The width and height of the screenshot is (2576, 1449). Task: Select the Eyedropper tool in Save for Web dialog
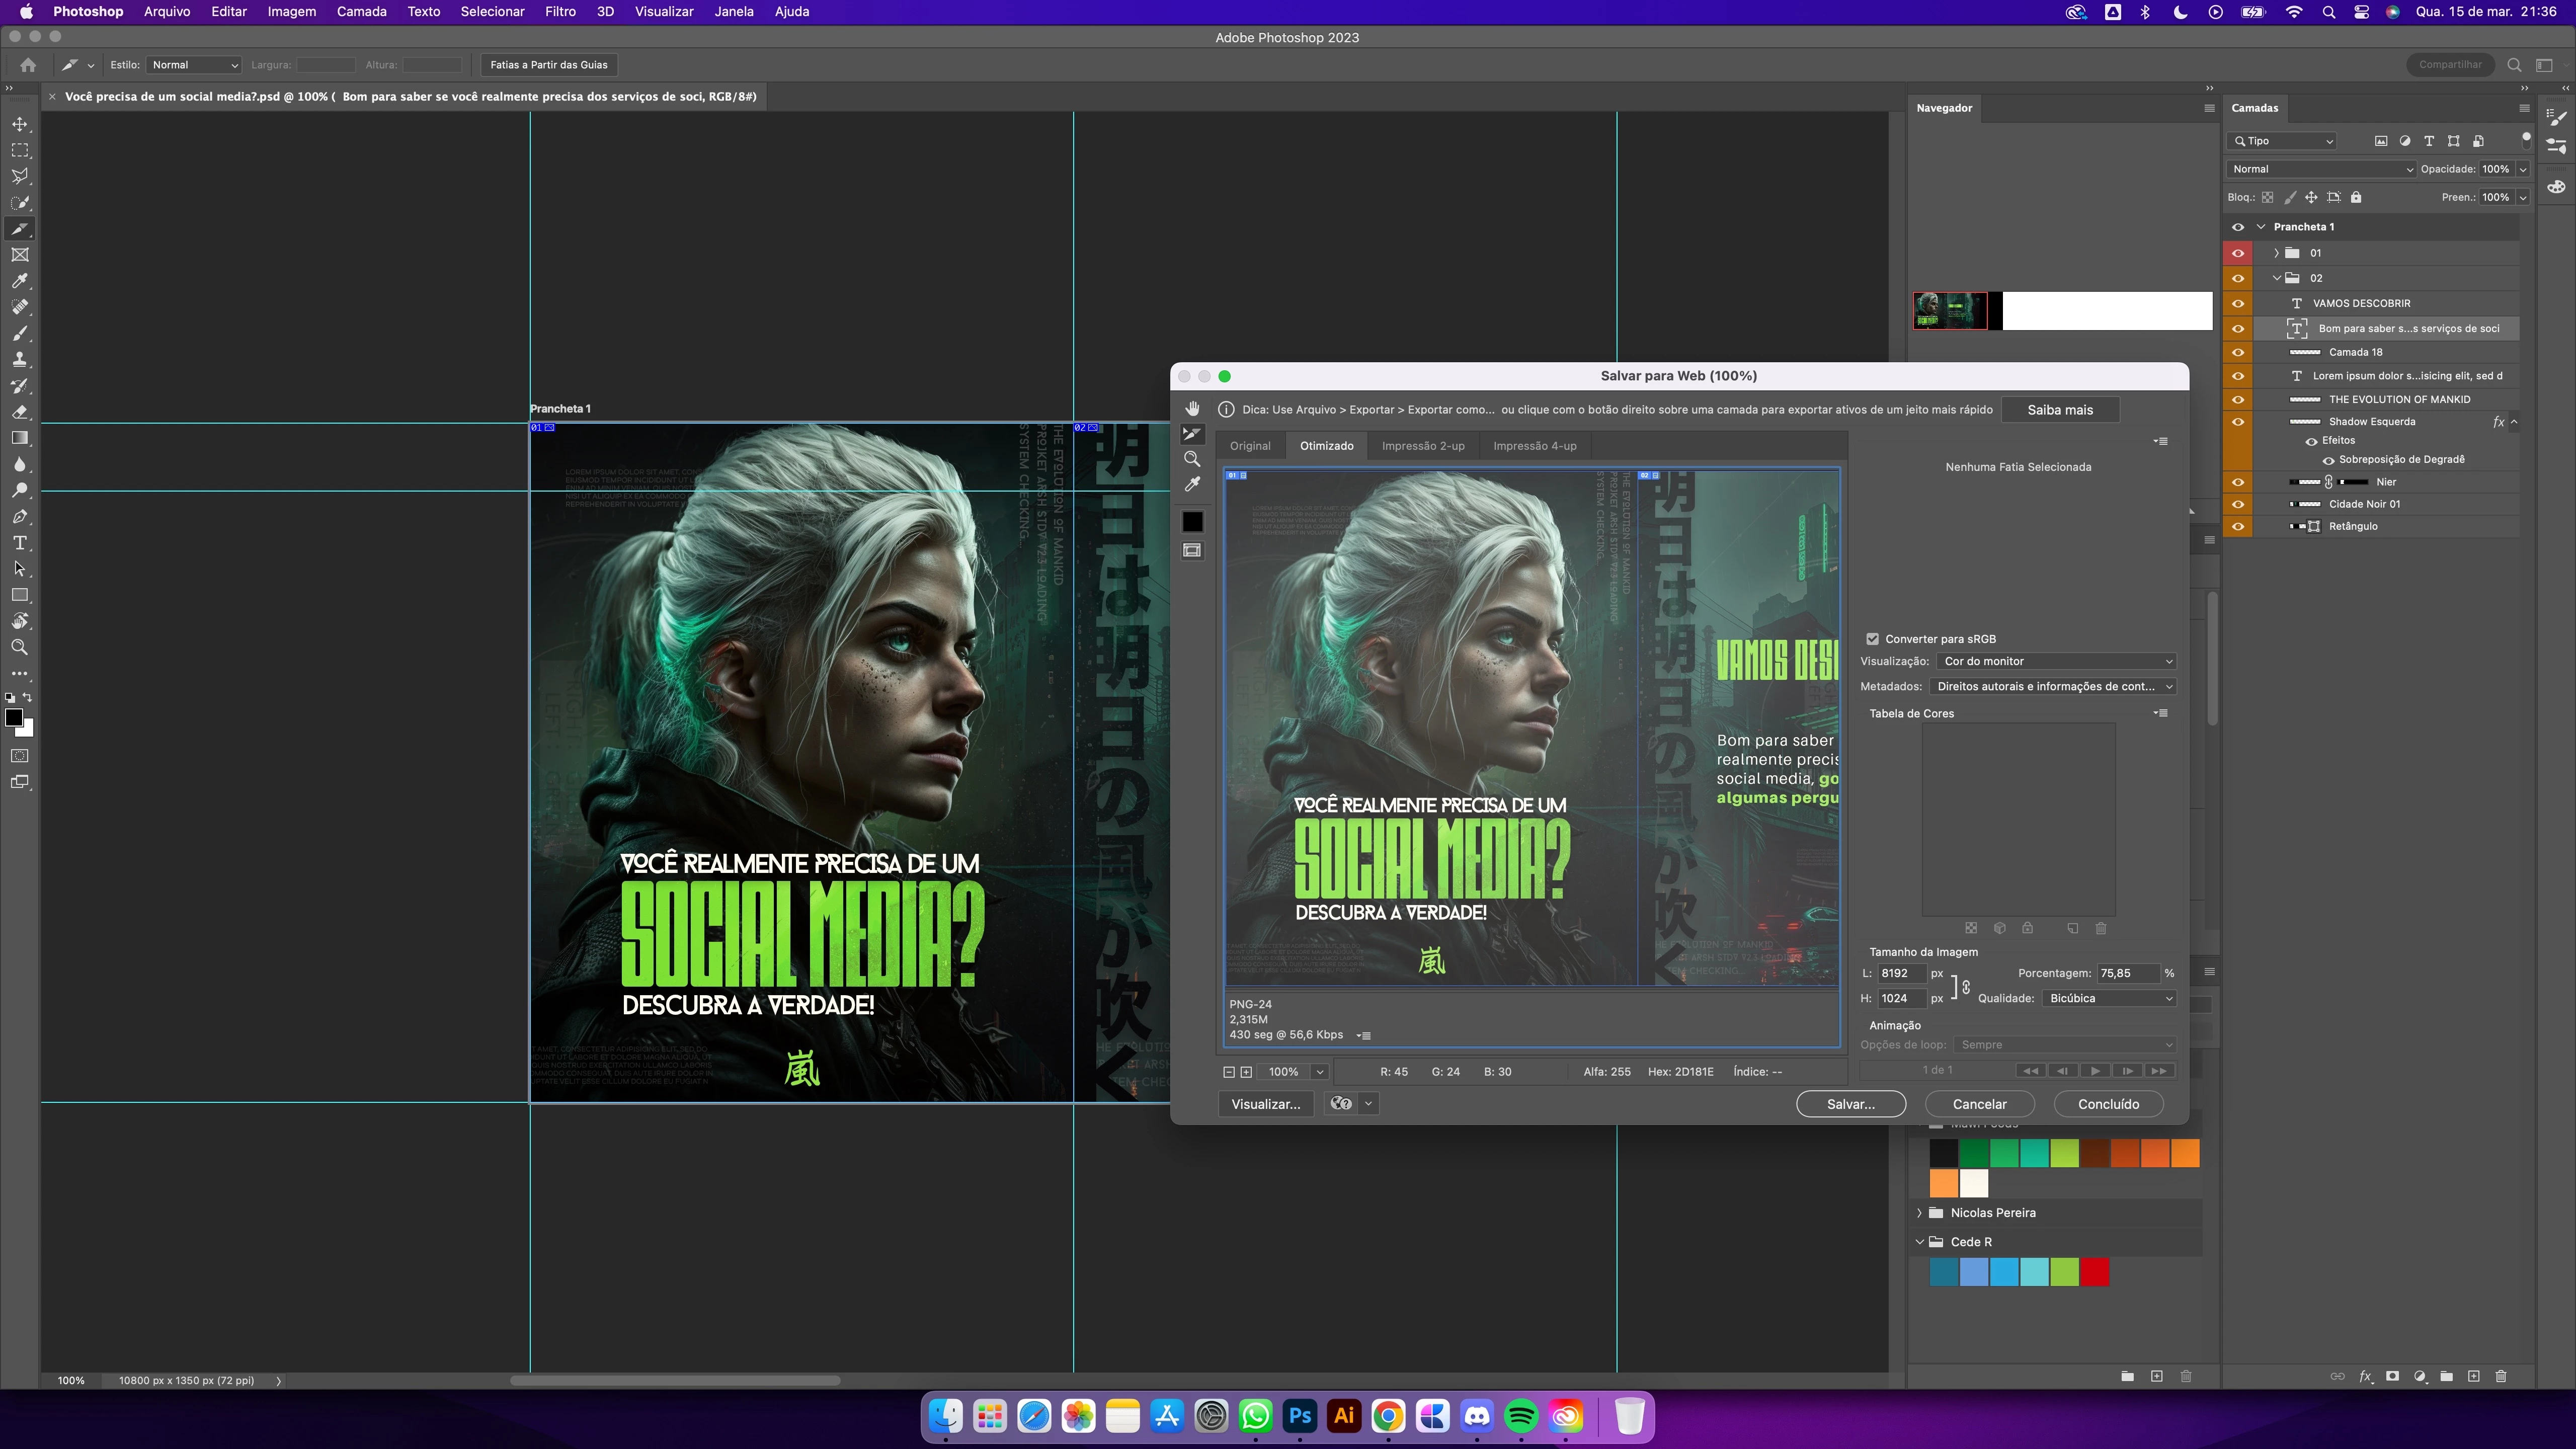(x=1192, y=485)
